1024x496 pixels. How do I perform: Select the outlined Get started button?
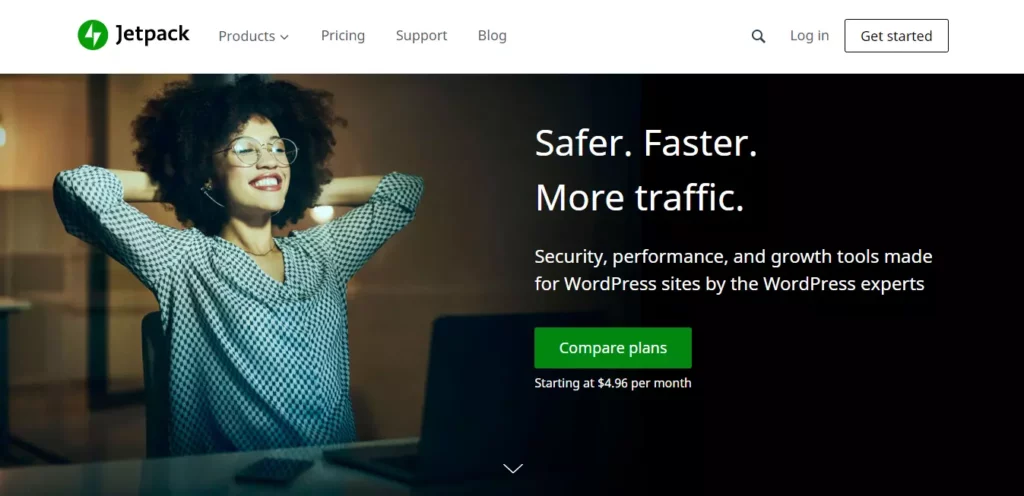[x=896, y=36]
